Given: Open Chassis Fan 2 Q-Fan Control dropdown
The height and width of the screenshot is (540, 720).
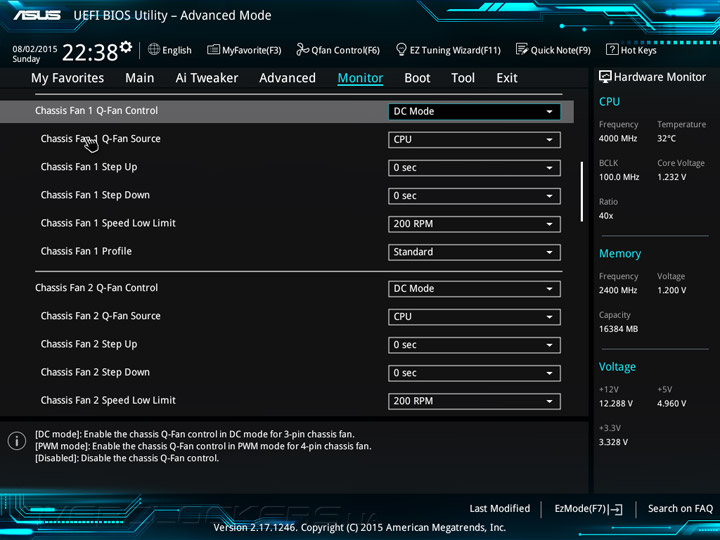Looking at the screenshot, I should click(x=474, y=289).
